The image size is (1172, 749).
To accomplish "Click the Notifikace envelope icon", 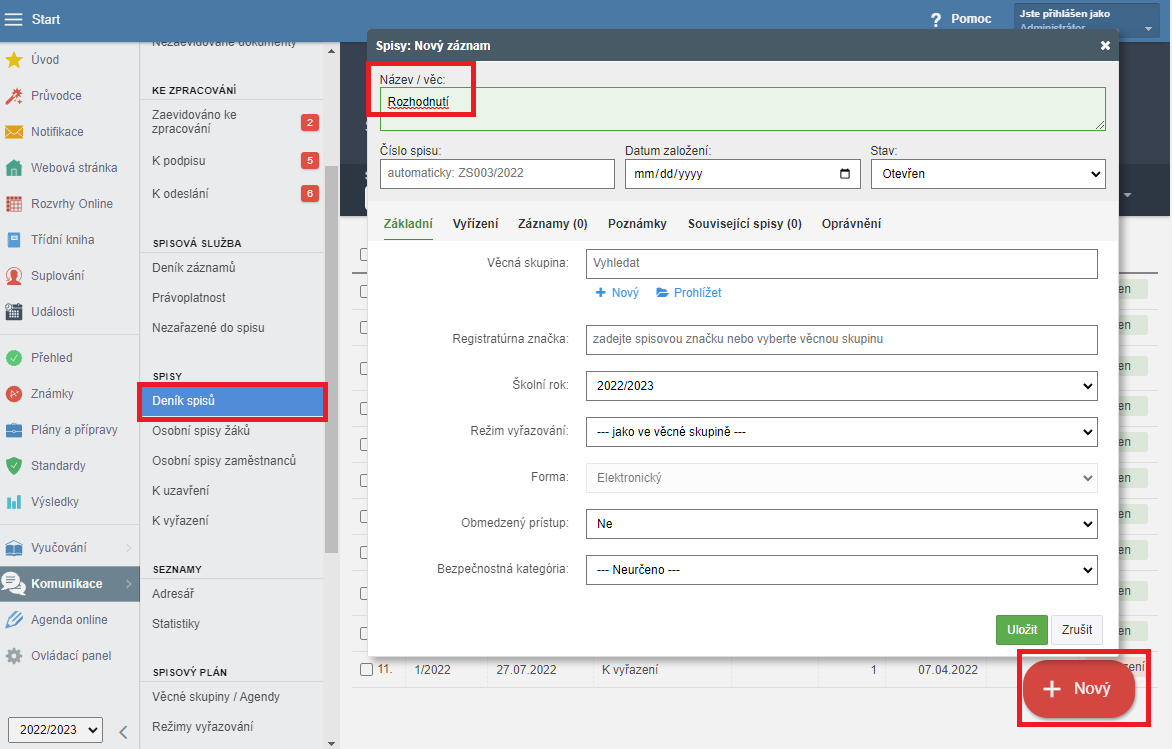I will [x=14, y=132].
